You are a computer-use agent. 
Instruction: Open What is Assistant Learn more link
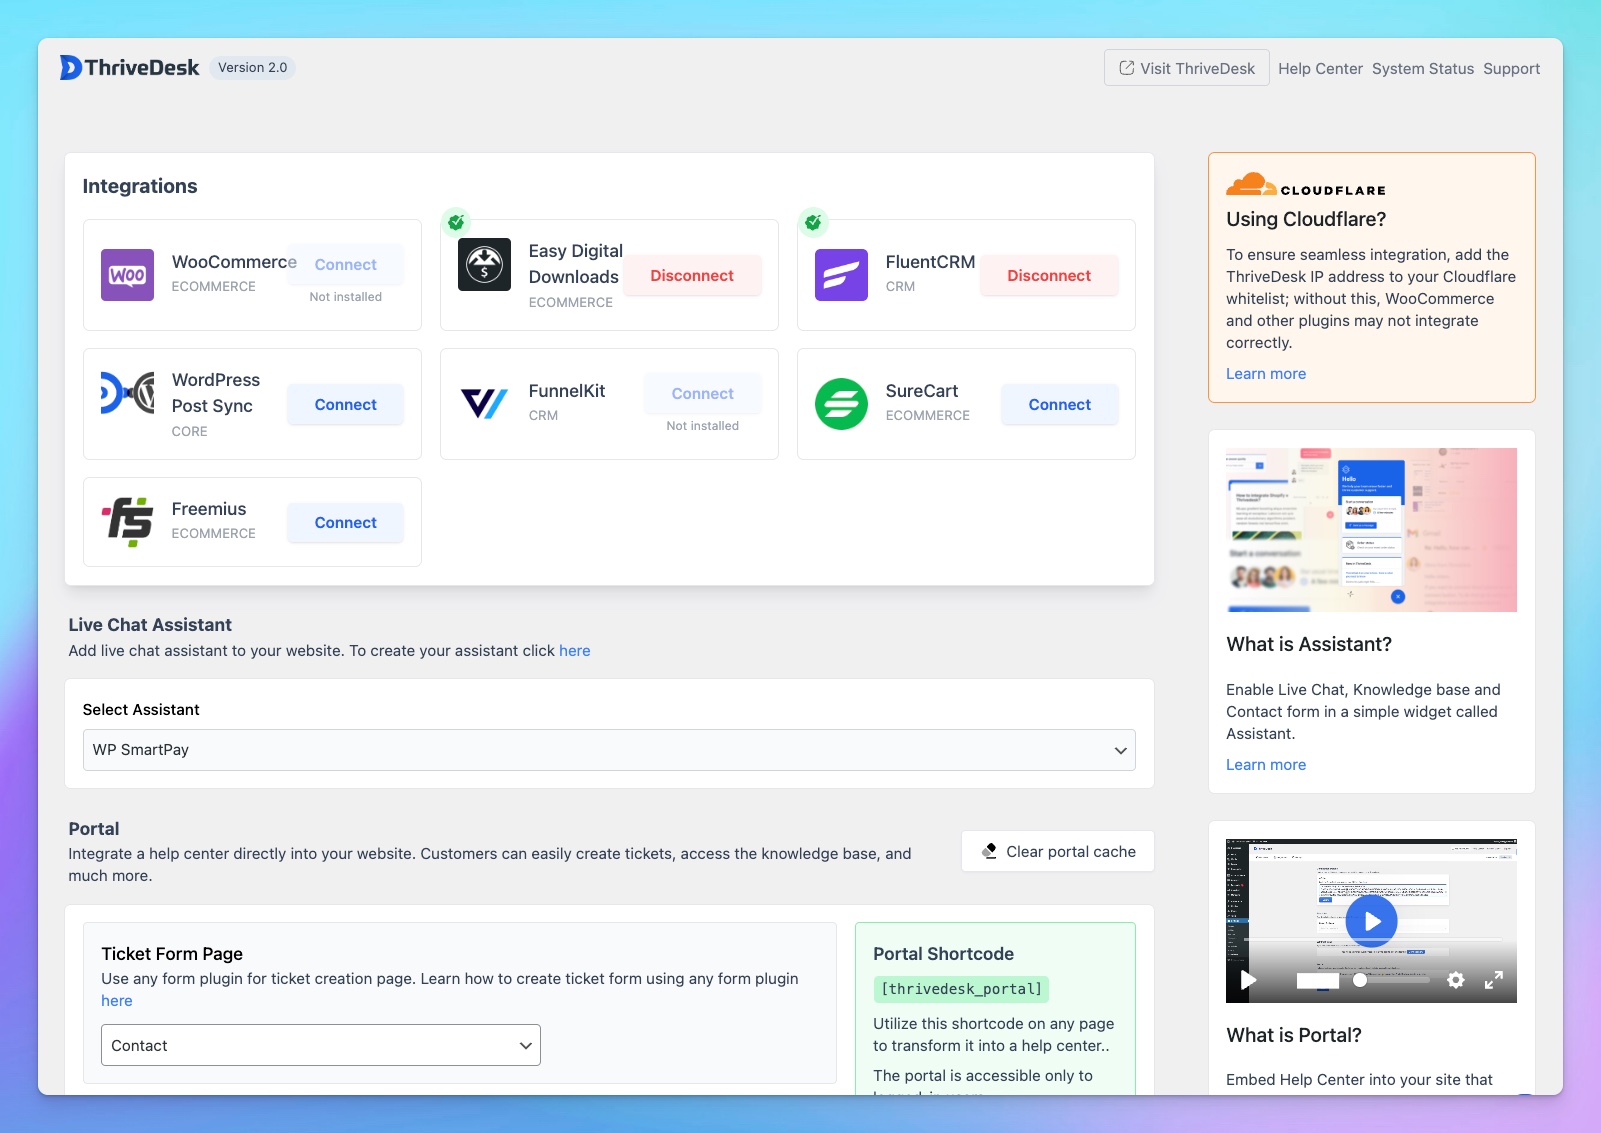[x=1266, y=765]
